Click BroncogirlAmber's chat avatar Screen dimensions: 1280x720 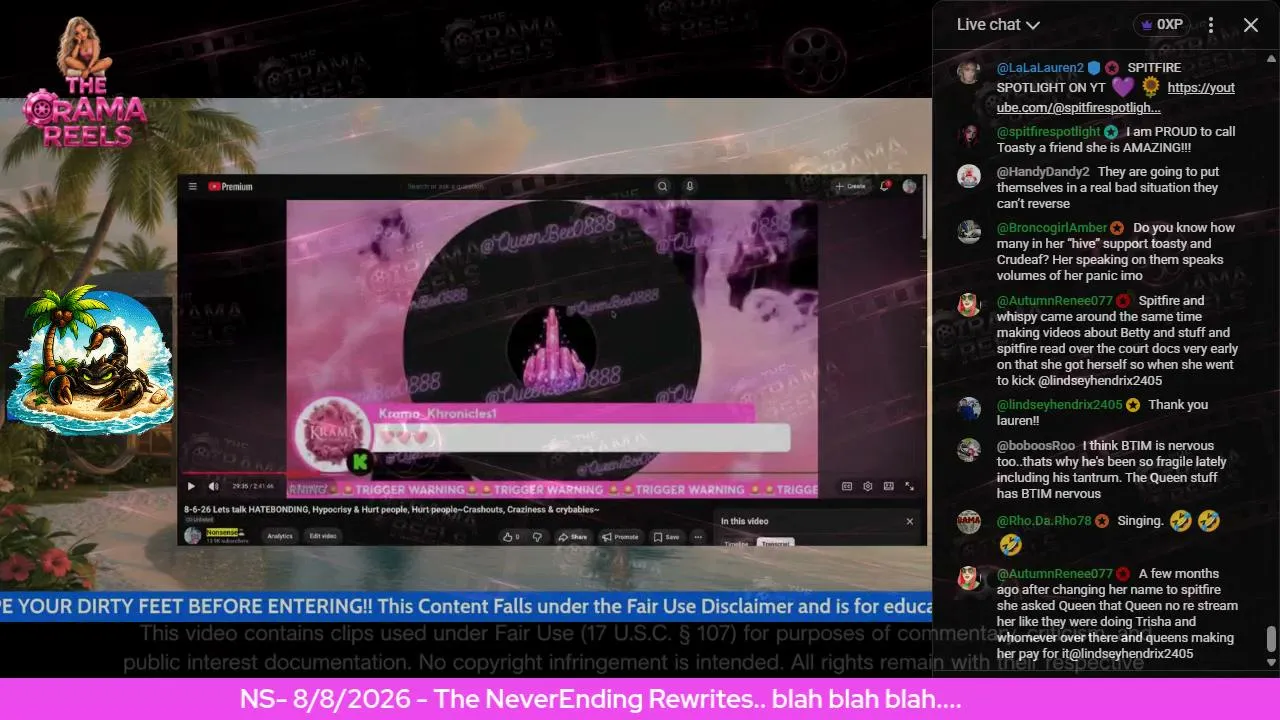click(x=969, y=232)
